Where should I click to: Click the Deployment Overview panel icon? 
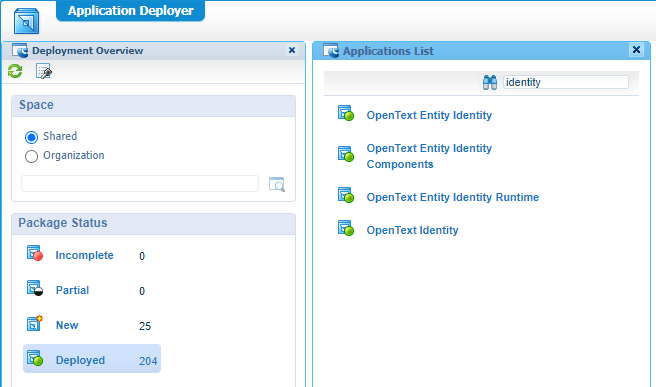(20, 51)
